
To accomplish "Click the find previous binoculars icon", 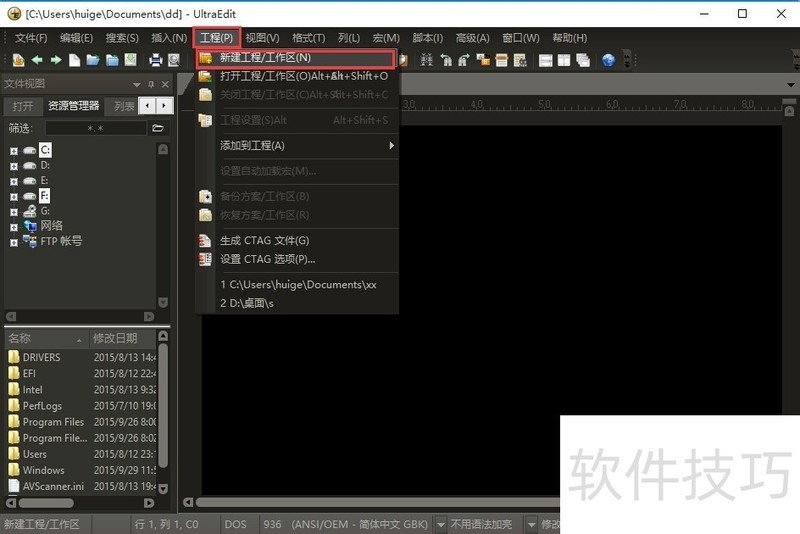I will tap(446, 60).
